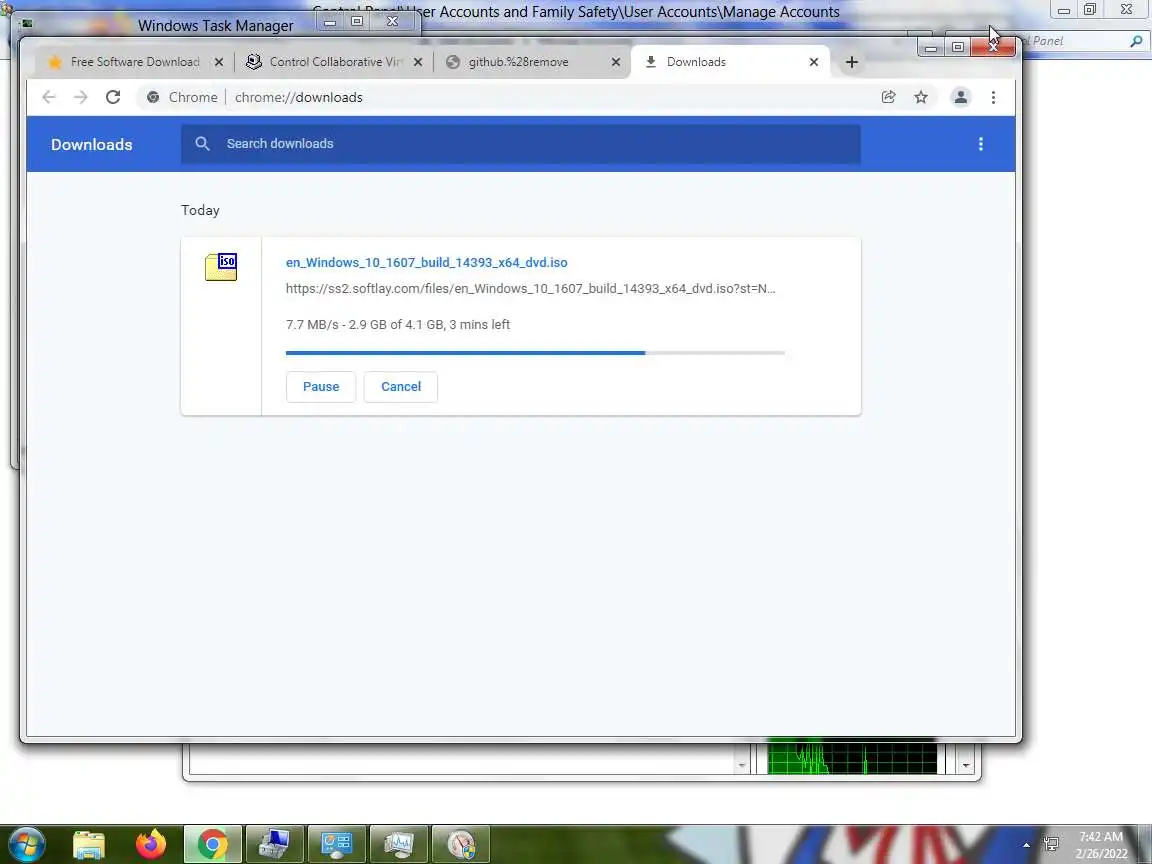The image size is (1152, 864).
Task: Click the softlay.com source URL
Action: (x=530, y=289)
